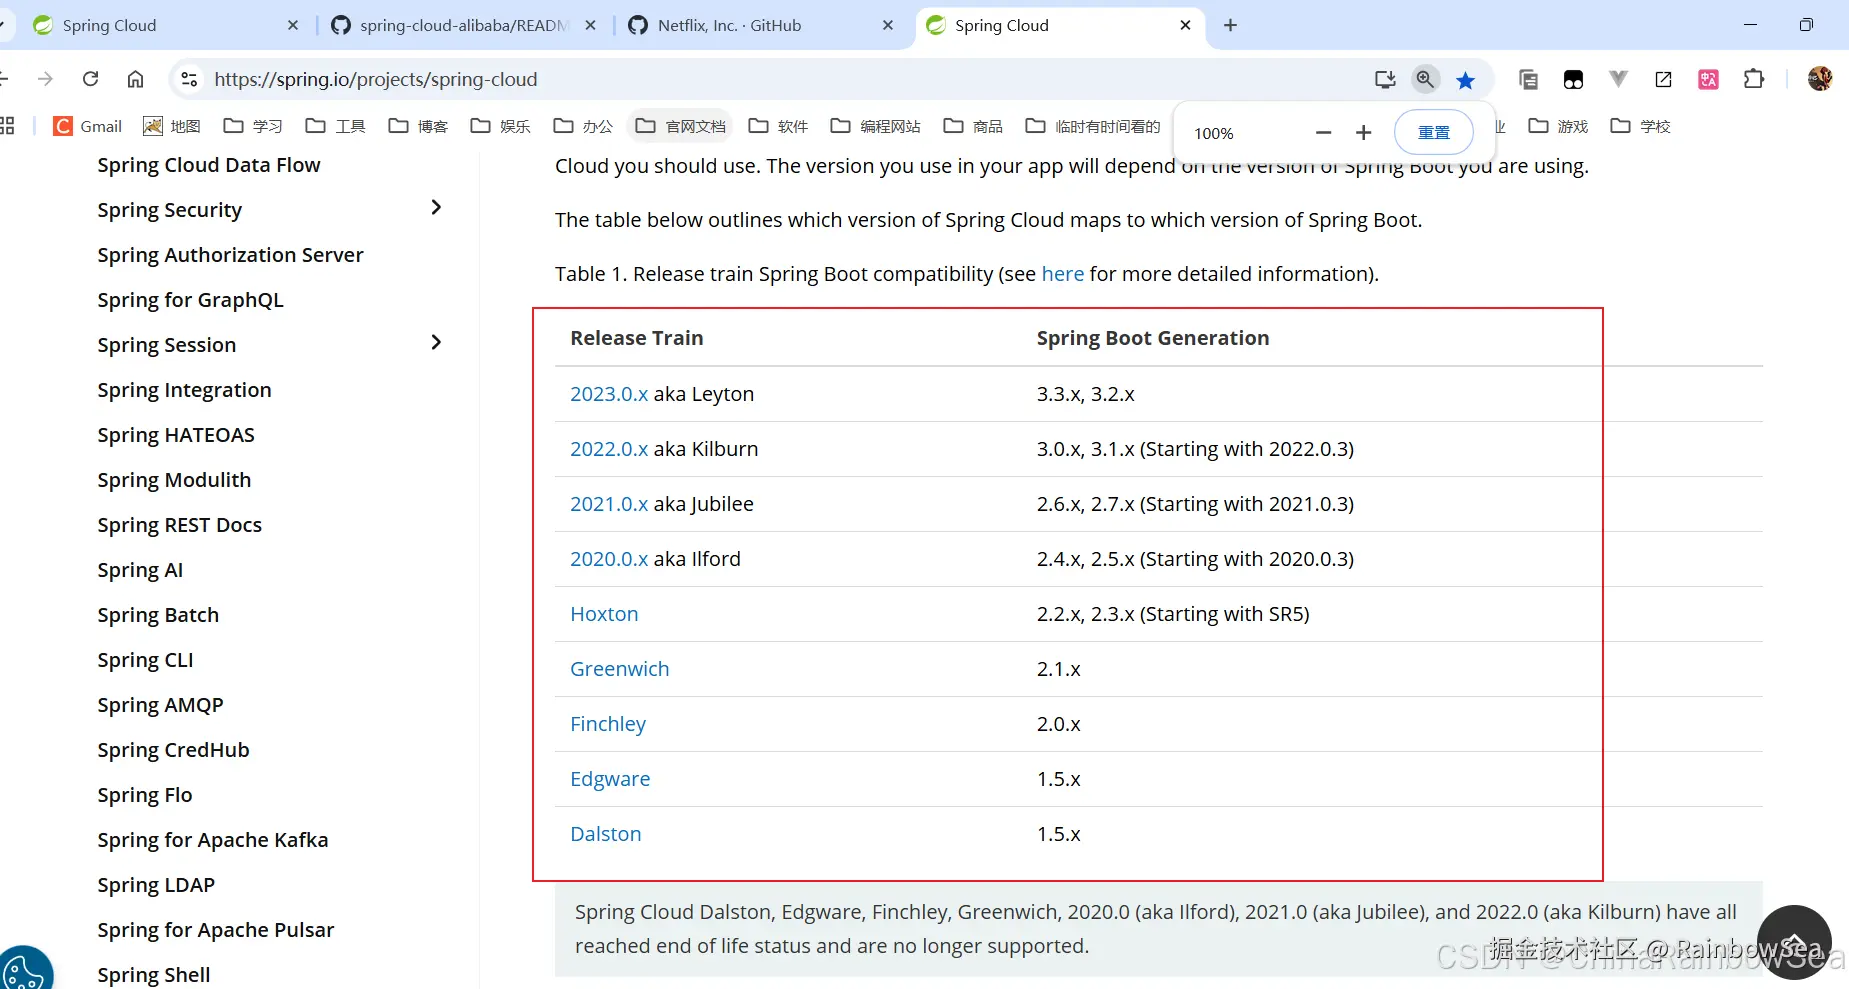Open the 官网文档 bookmark folder
The height and width of the screenshot is (989, 1849).
pyautogui.click(x=681, y=126)
